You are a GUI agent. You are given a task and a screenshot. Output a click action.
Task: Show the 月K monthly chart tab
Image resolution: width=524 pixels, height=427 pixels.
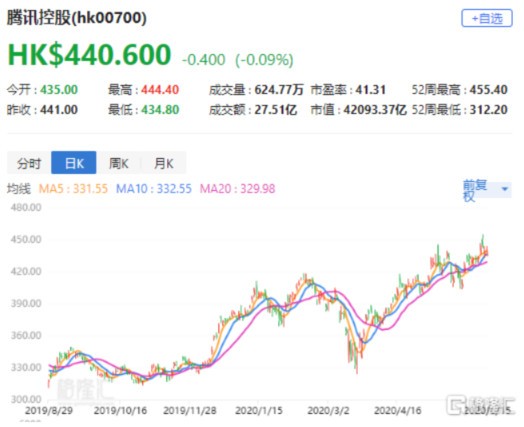164,163
